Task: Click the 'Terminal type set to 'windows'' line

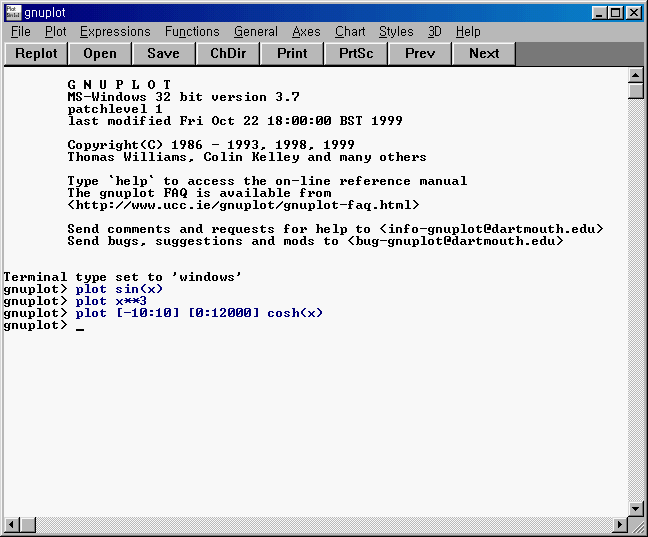Action: tap(123, 277)
